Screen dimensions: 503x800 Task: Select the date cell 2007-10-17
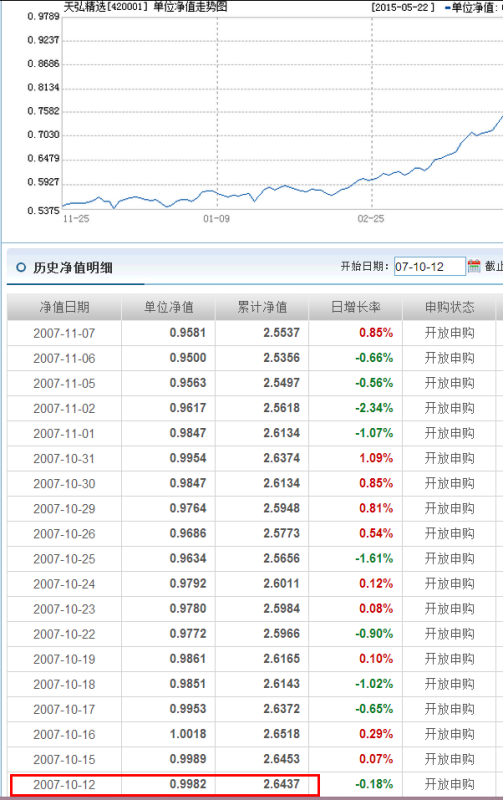click(x=64, y=709)
